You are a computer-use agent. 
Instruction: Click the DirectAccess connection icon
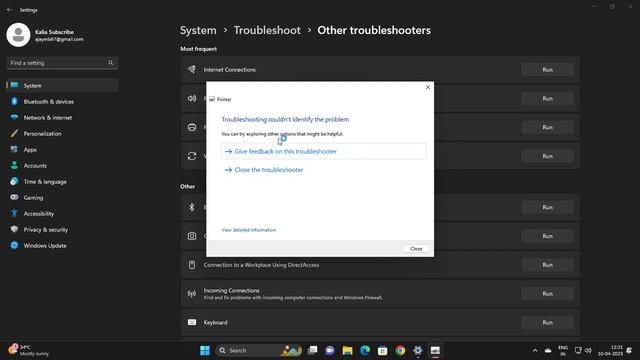coord(192,265)
